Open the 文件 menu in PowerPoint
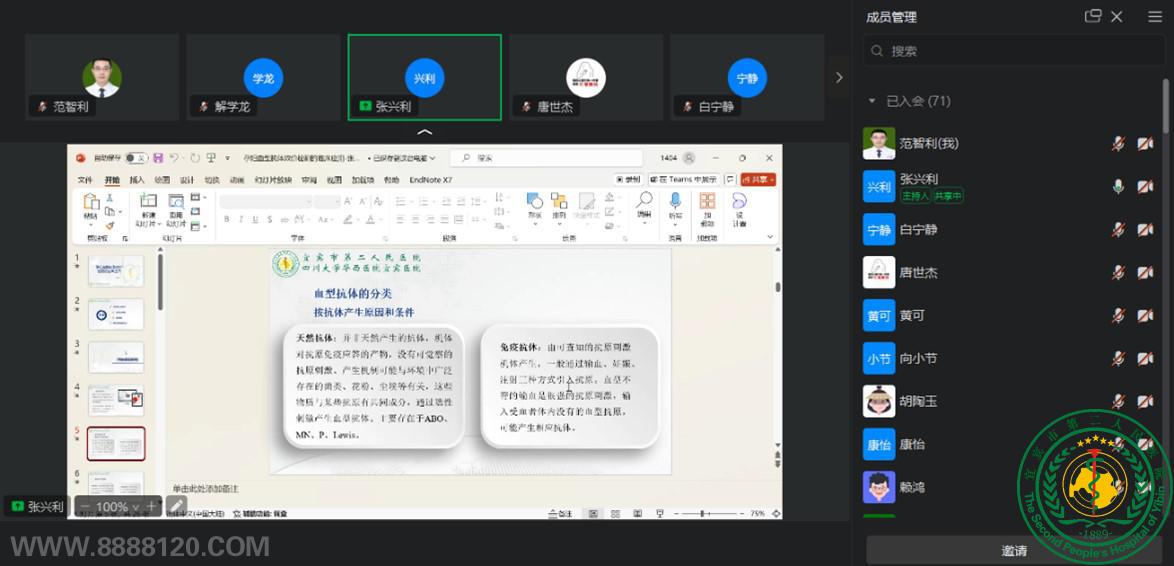Screen dimensions: 1174x566 [85, 180]
